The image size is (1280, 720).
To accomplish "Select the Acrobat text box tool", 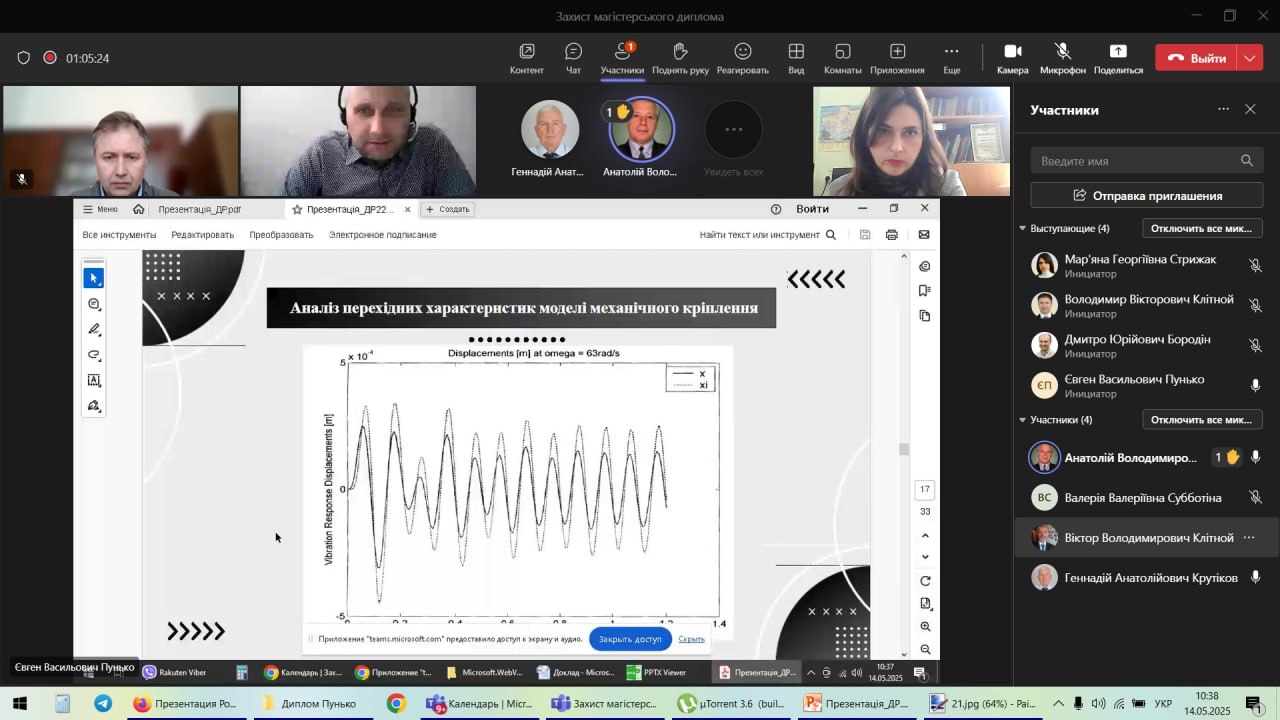I will pos(94,380).
